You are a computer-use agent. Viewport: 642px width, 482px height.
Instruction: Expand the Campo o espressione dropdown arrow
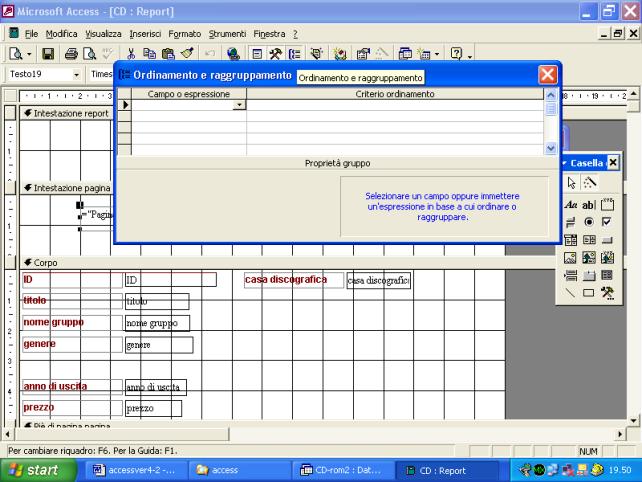(240, 105)
